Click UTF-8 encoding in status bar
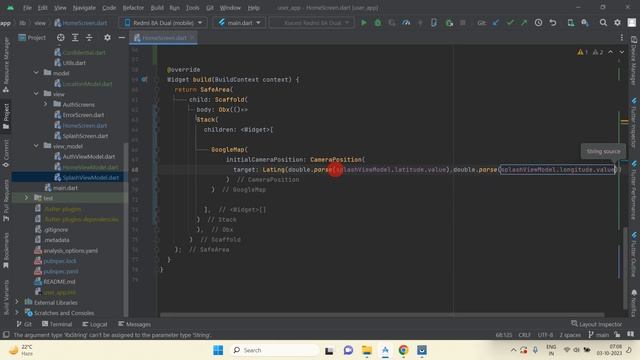This screenshot has height=360, width=640. (545, 335)
